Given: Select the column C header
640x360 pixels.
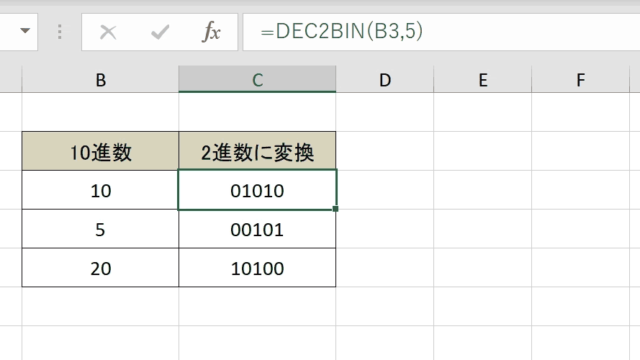Looking at the screenshot, I should coord(257,80).
